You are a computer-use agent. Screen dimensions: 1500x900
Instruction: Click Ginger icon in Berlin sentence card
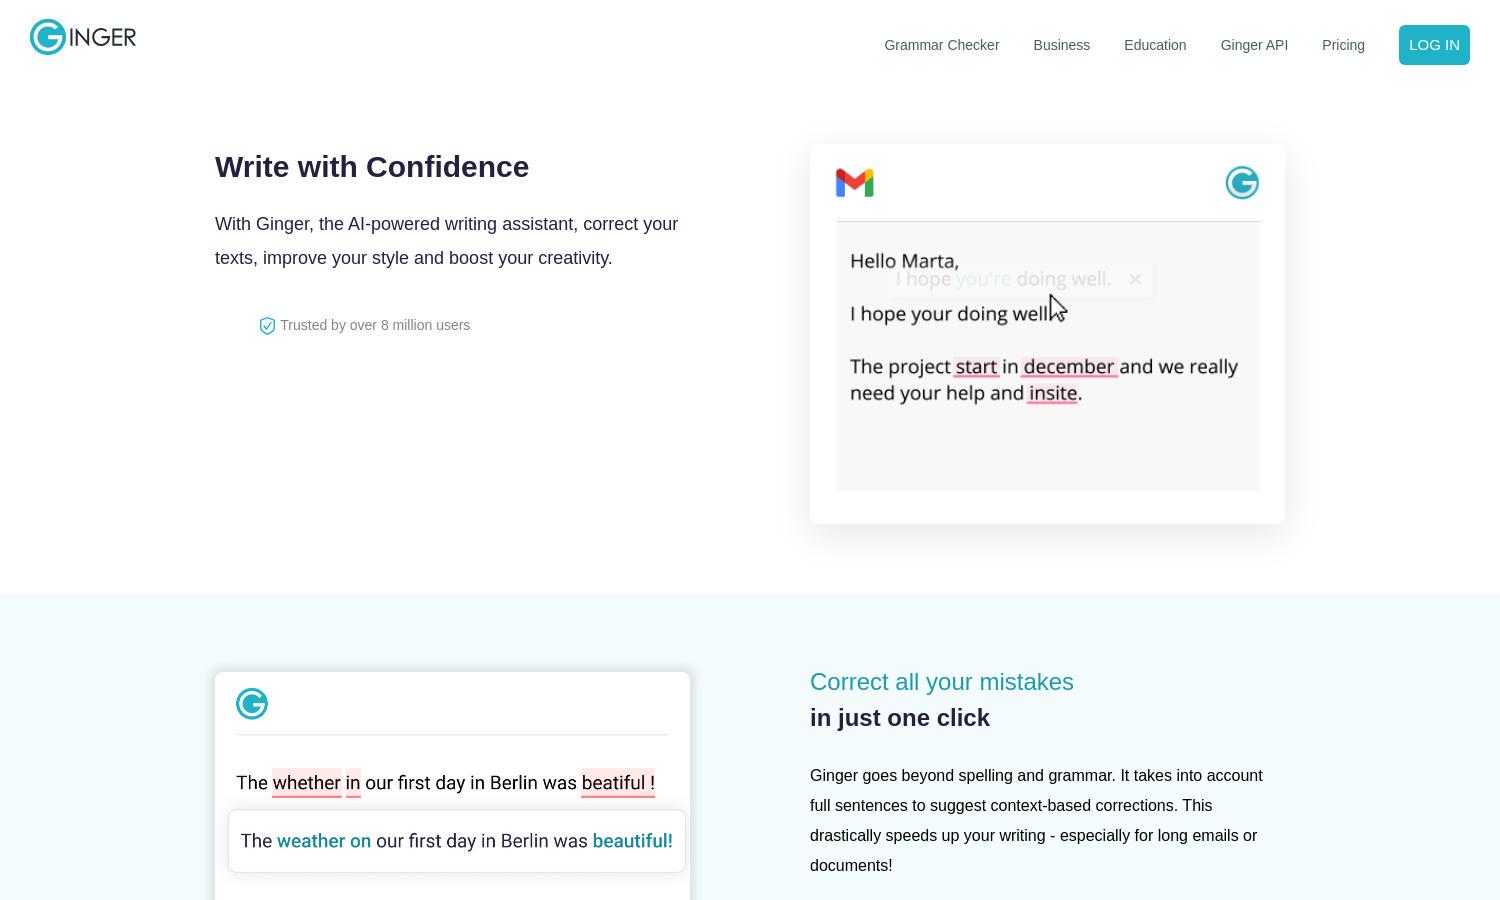pos(252,704)
